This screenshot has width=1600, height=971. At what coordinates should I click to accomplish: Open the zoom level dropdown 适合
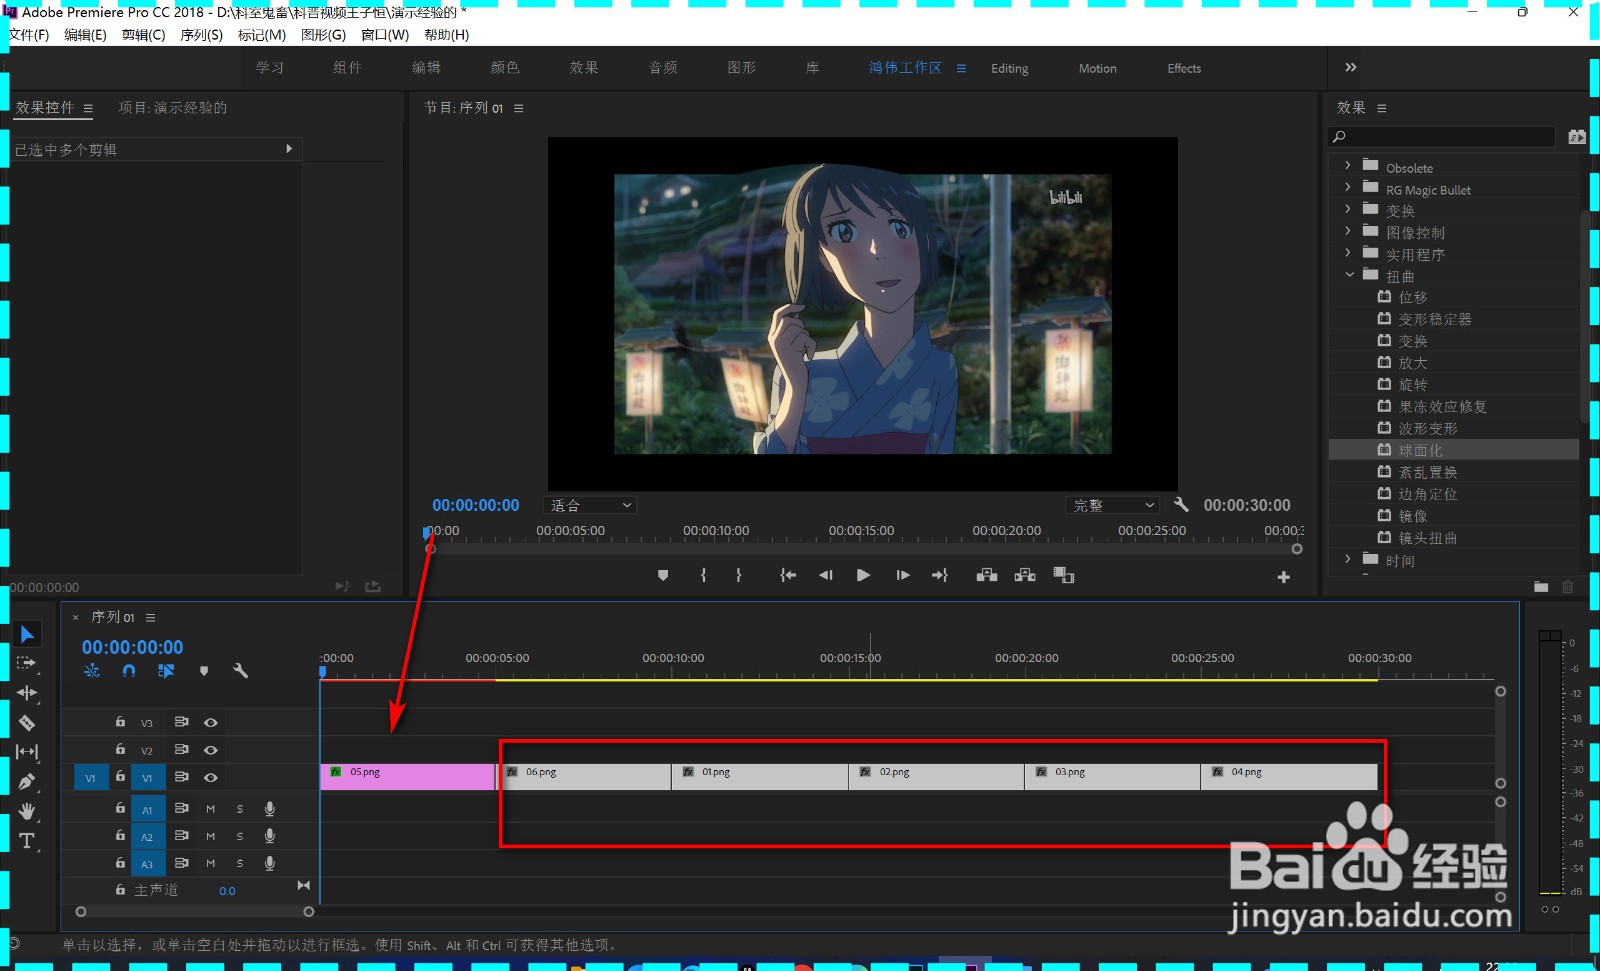591,506
